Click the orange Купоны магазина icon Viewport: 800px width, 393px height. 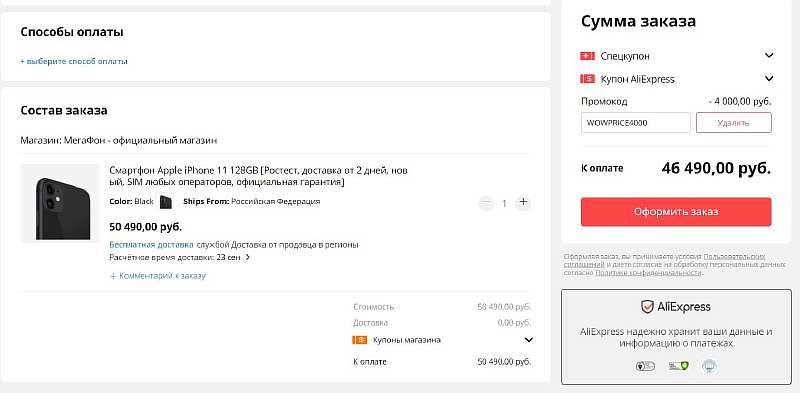click(360, 340)
